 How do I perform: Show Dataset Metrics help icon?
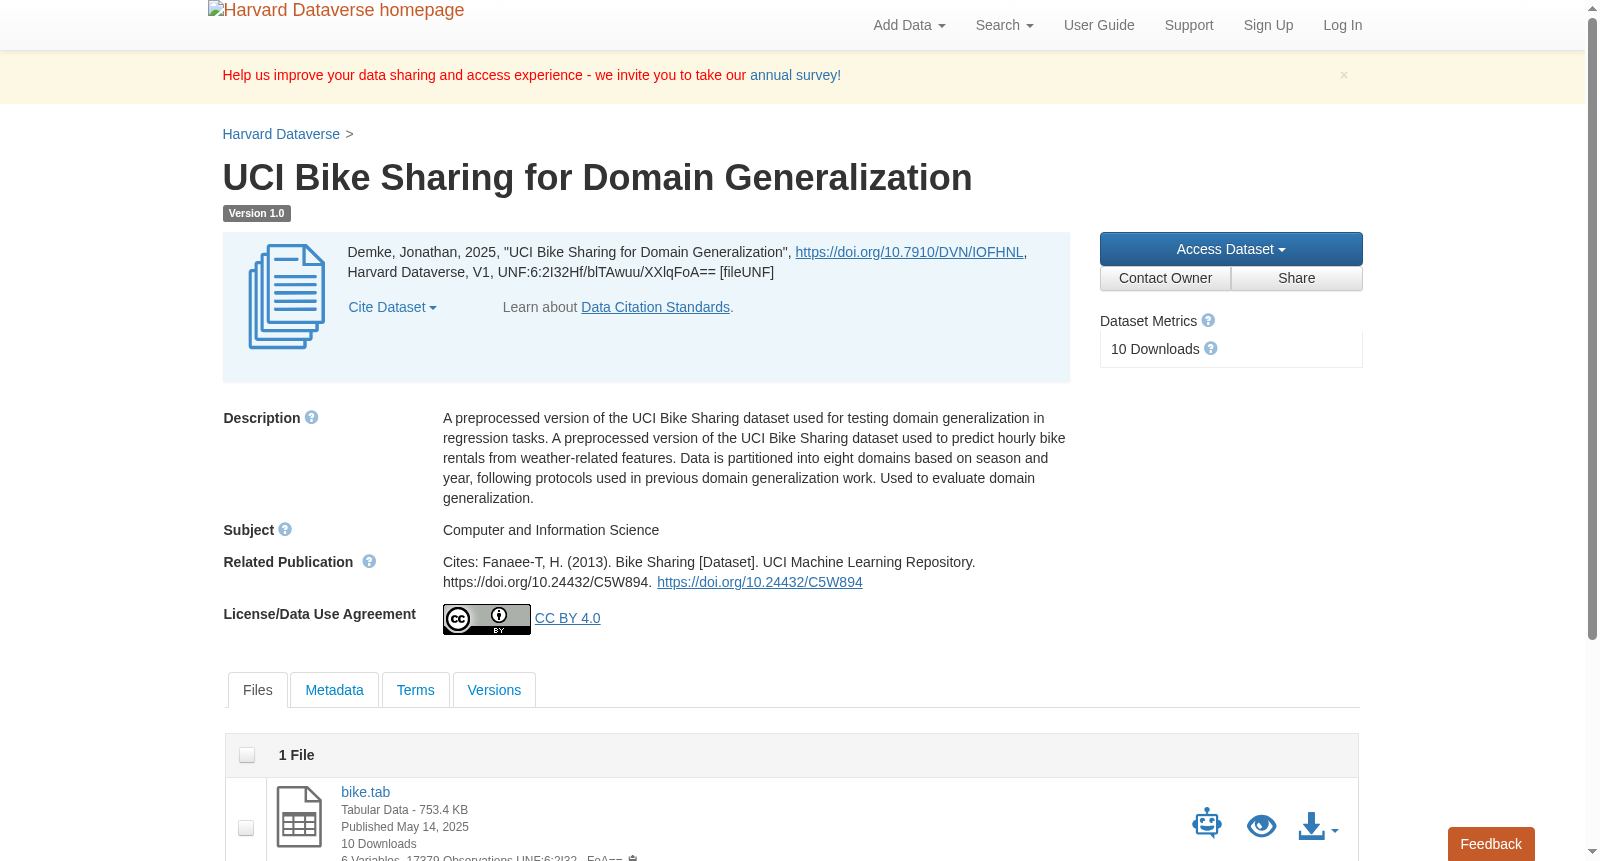point(1208,321)
